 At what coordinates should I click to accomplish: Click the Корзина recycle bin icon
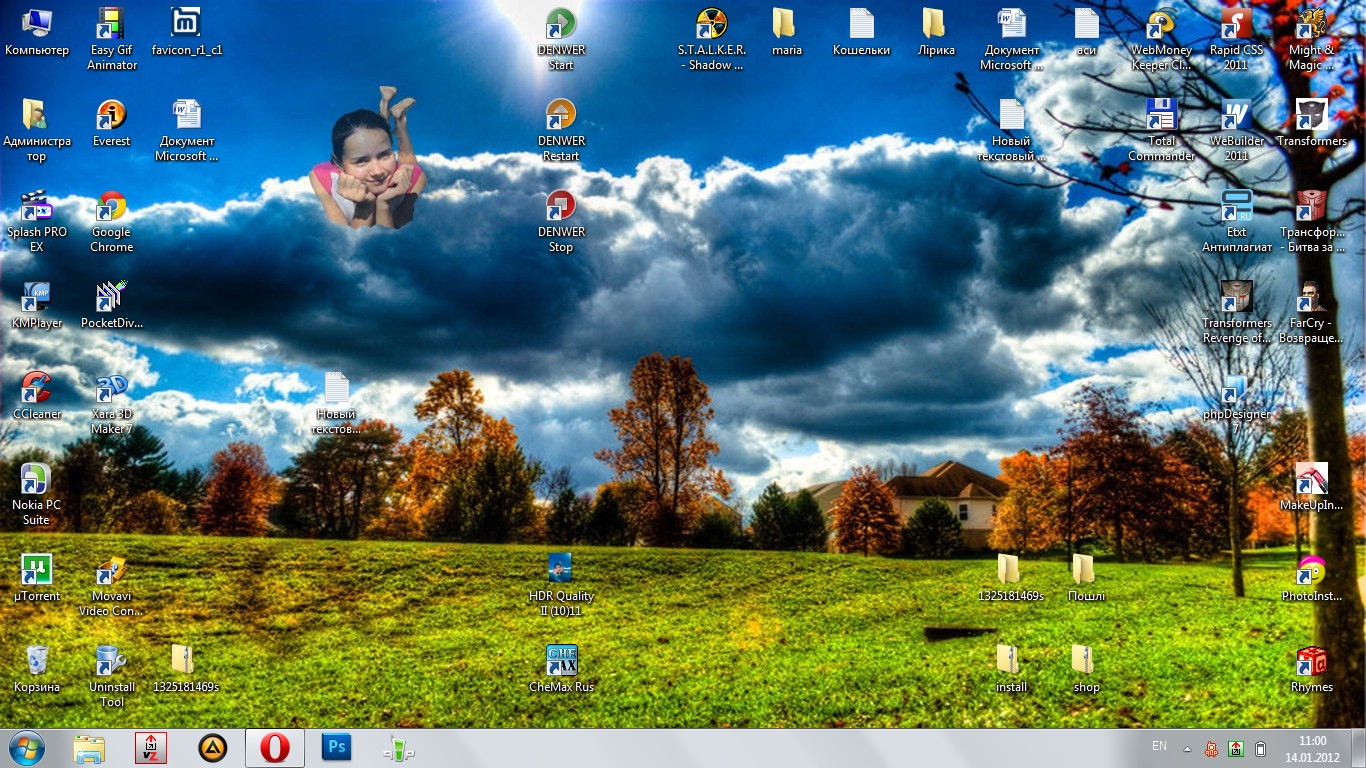[x=36, y=662]
